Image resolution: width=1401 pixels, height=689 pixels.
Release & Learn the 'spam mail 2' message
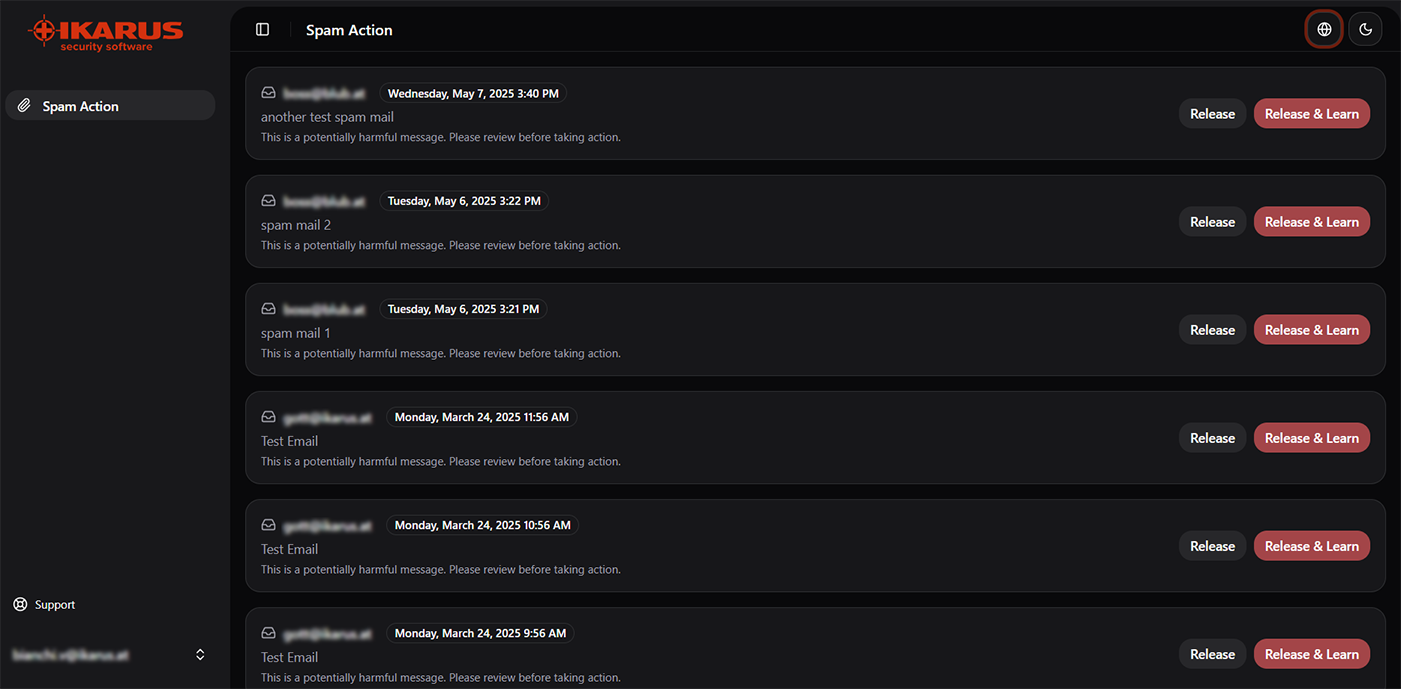[x=1312, y=222]
